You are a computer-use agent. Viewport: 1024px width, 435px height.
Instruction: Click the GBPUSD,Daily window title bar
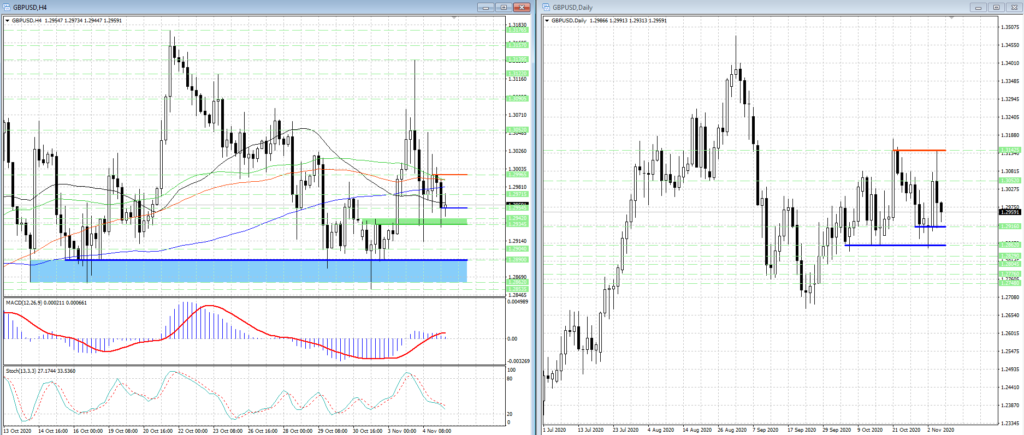[x=750, y=7]
